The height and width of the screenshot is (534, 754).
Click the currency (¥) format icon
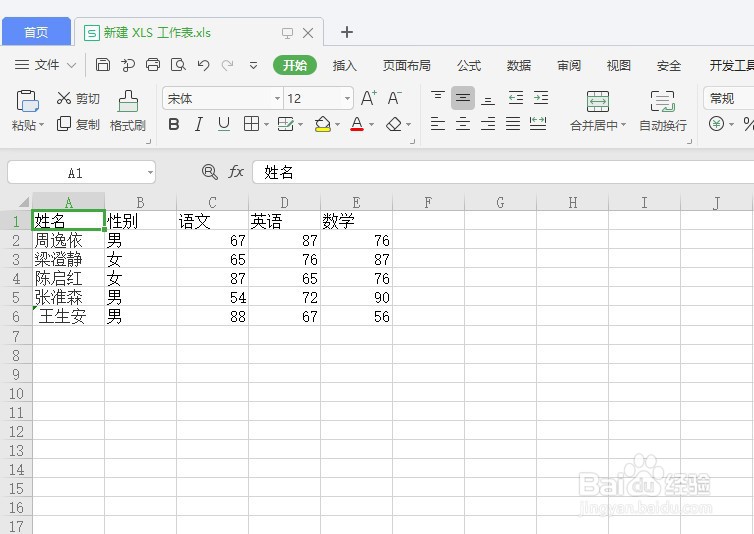(716, 124)
